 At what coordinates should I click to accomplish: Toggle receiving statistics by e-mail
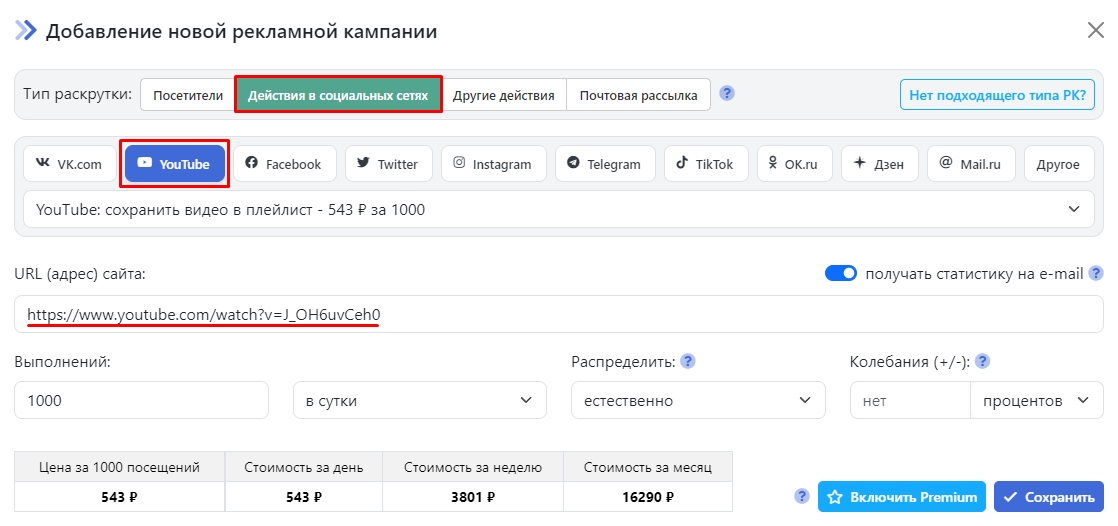[841, 273]
